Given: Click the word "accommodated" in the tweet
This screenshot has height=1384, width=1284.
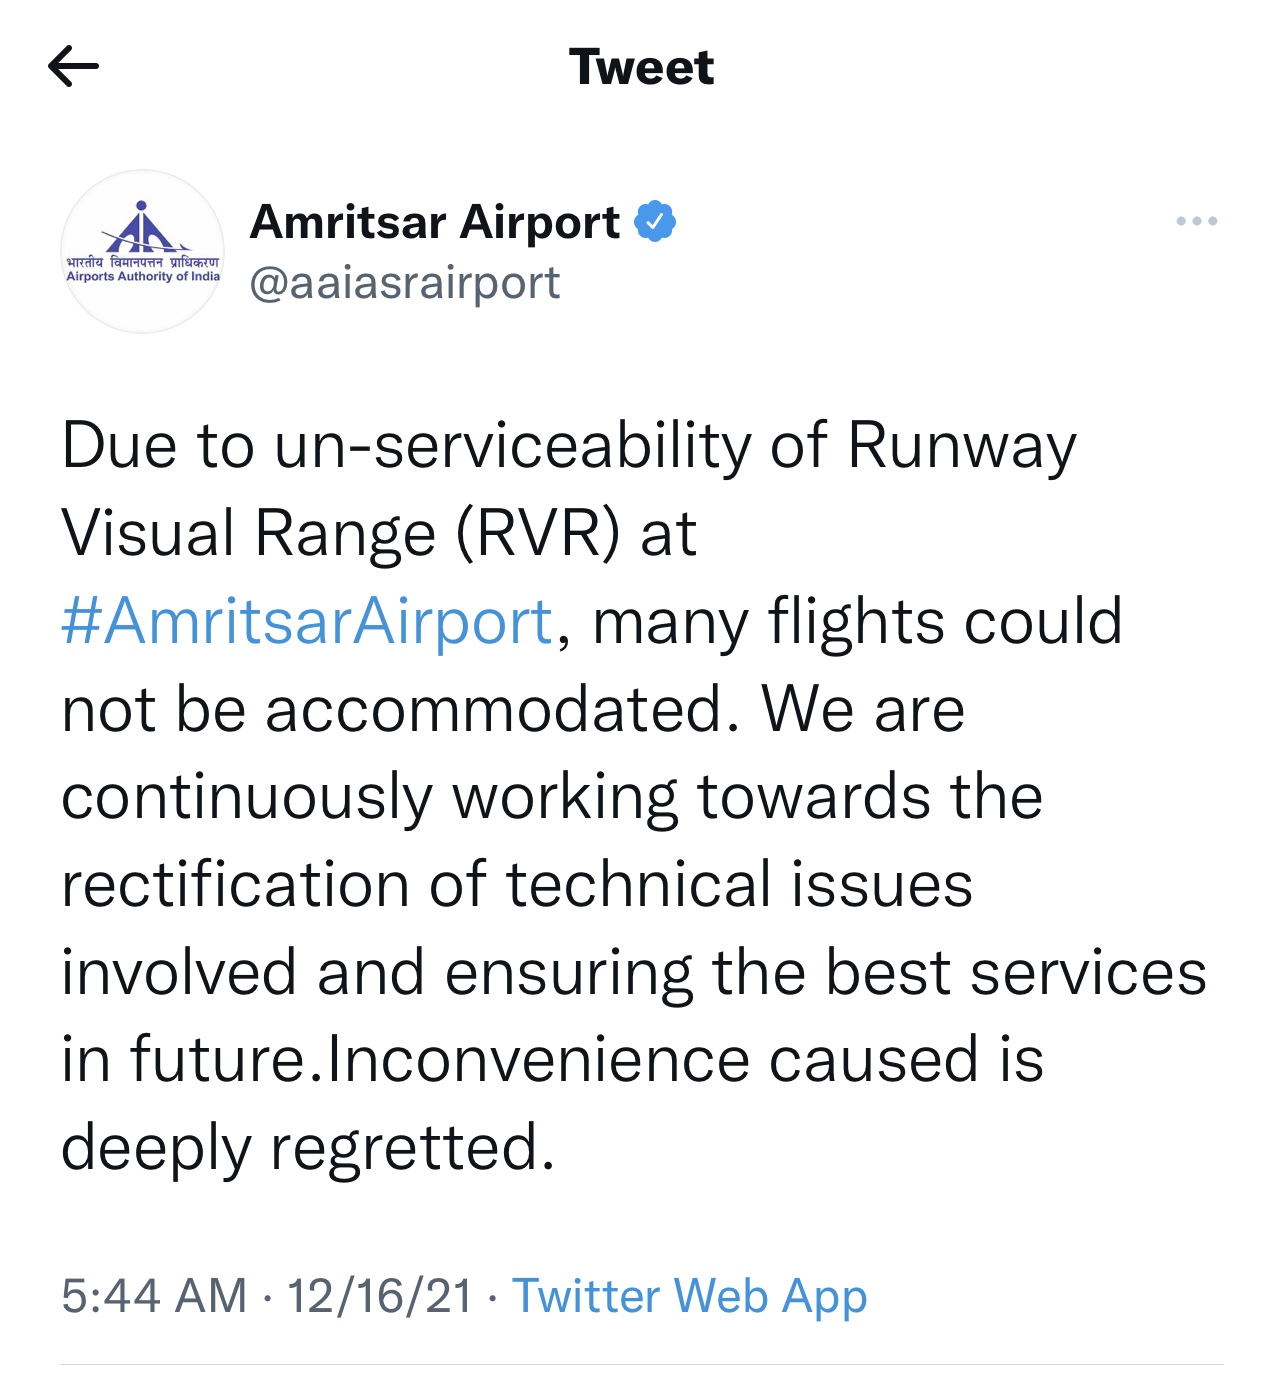Looking at the screenshot, I should tap(494, 709).
